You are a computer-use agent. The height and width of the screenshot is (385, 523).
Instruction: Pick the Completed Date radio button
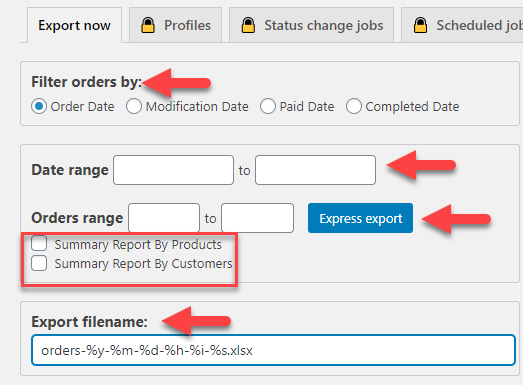[x=354, y=106]
